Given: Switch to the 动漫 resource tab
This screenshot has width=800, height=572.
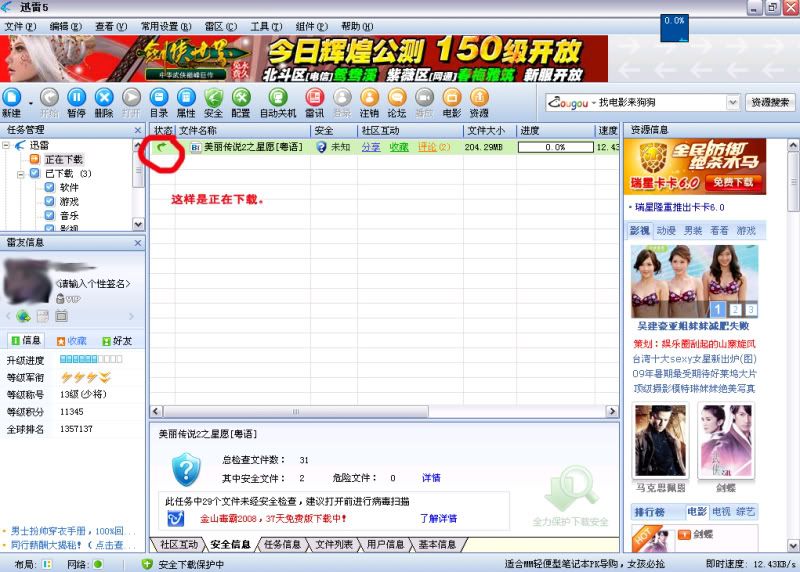Looking at the screenshot, I should 666,231.
